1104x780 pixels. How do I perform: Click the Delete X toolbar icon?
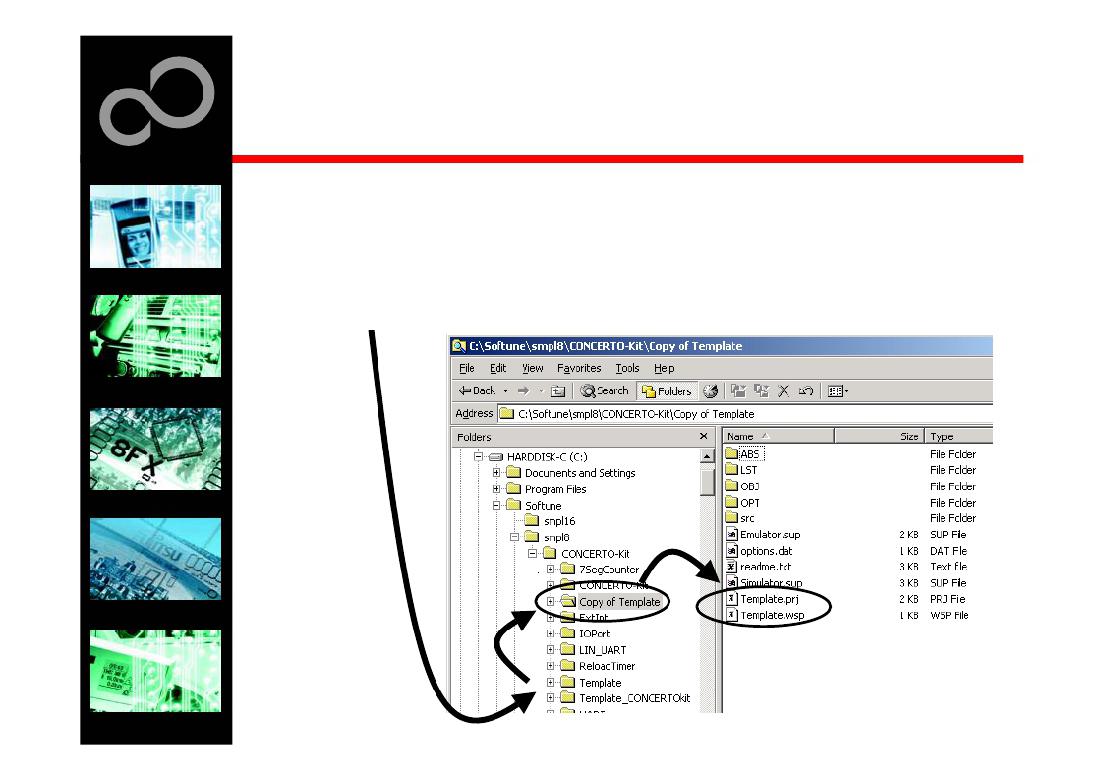click(x=784, y=391)
